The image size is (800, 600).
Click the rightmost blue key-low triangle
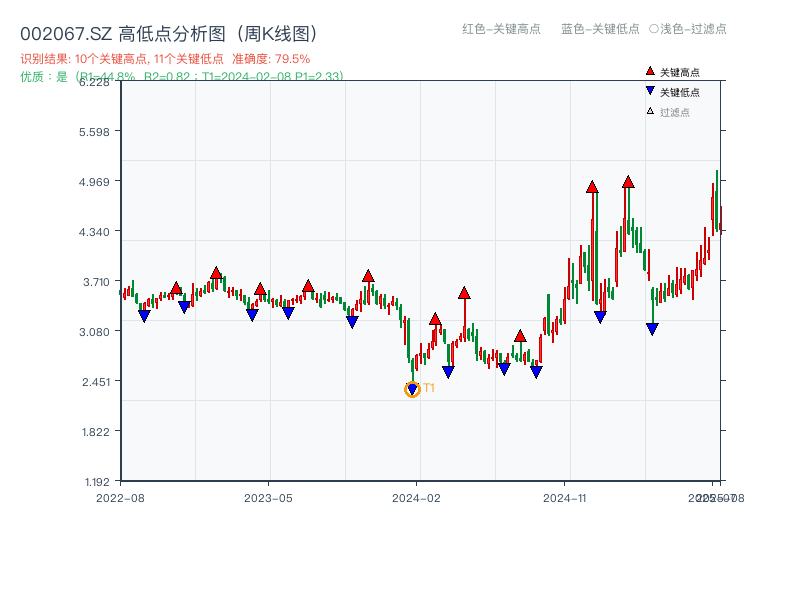point(652,329)
